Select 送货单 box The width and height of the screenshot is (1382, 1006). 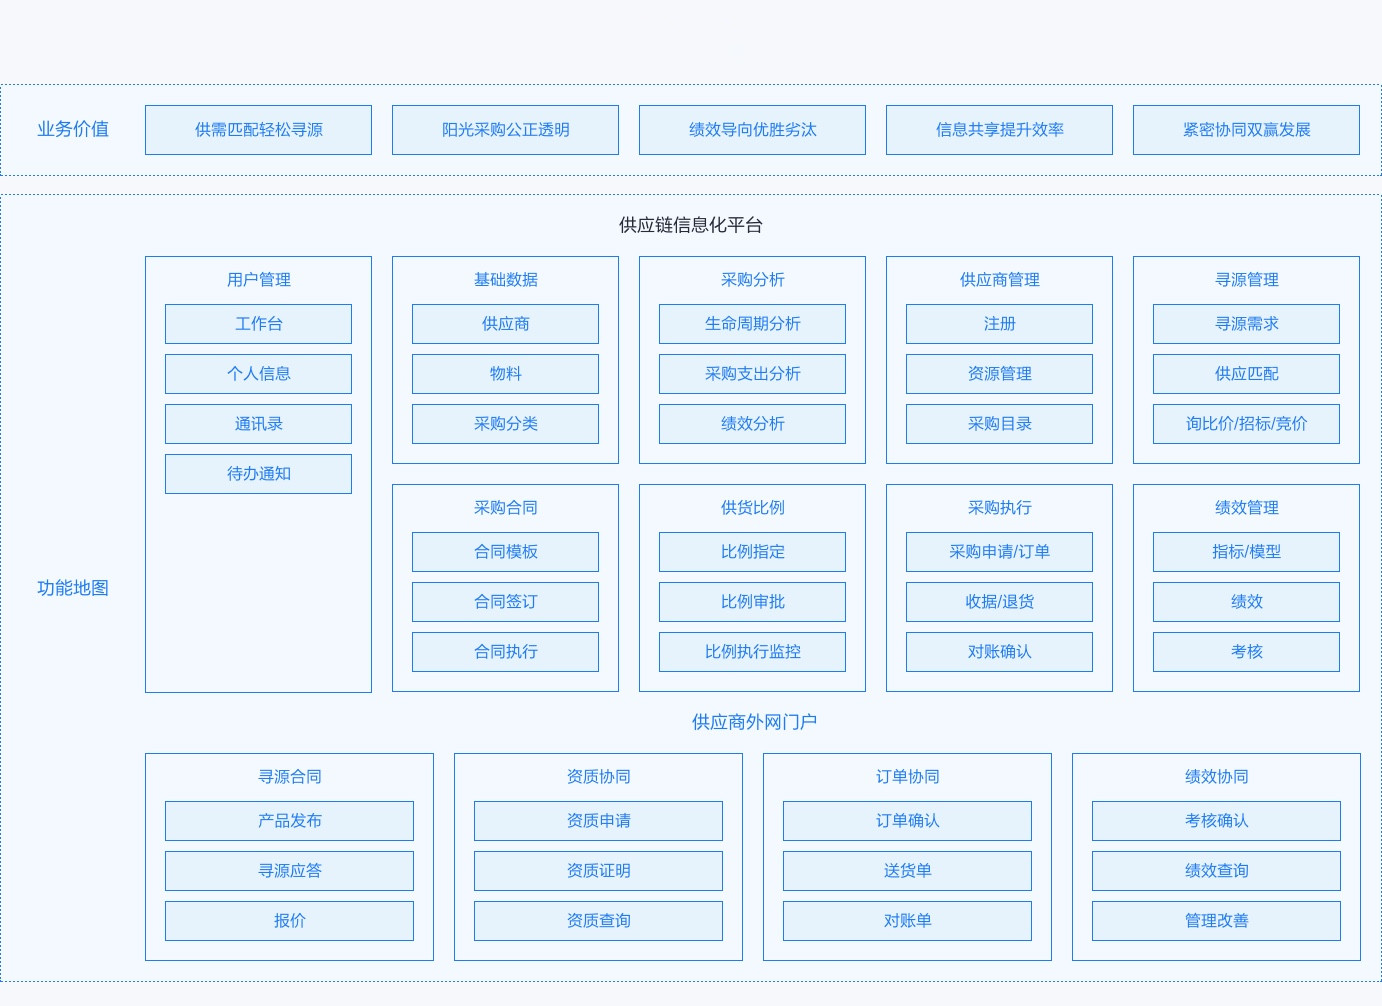pyautogui.click(x=907, y=871)
